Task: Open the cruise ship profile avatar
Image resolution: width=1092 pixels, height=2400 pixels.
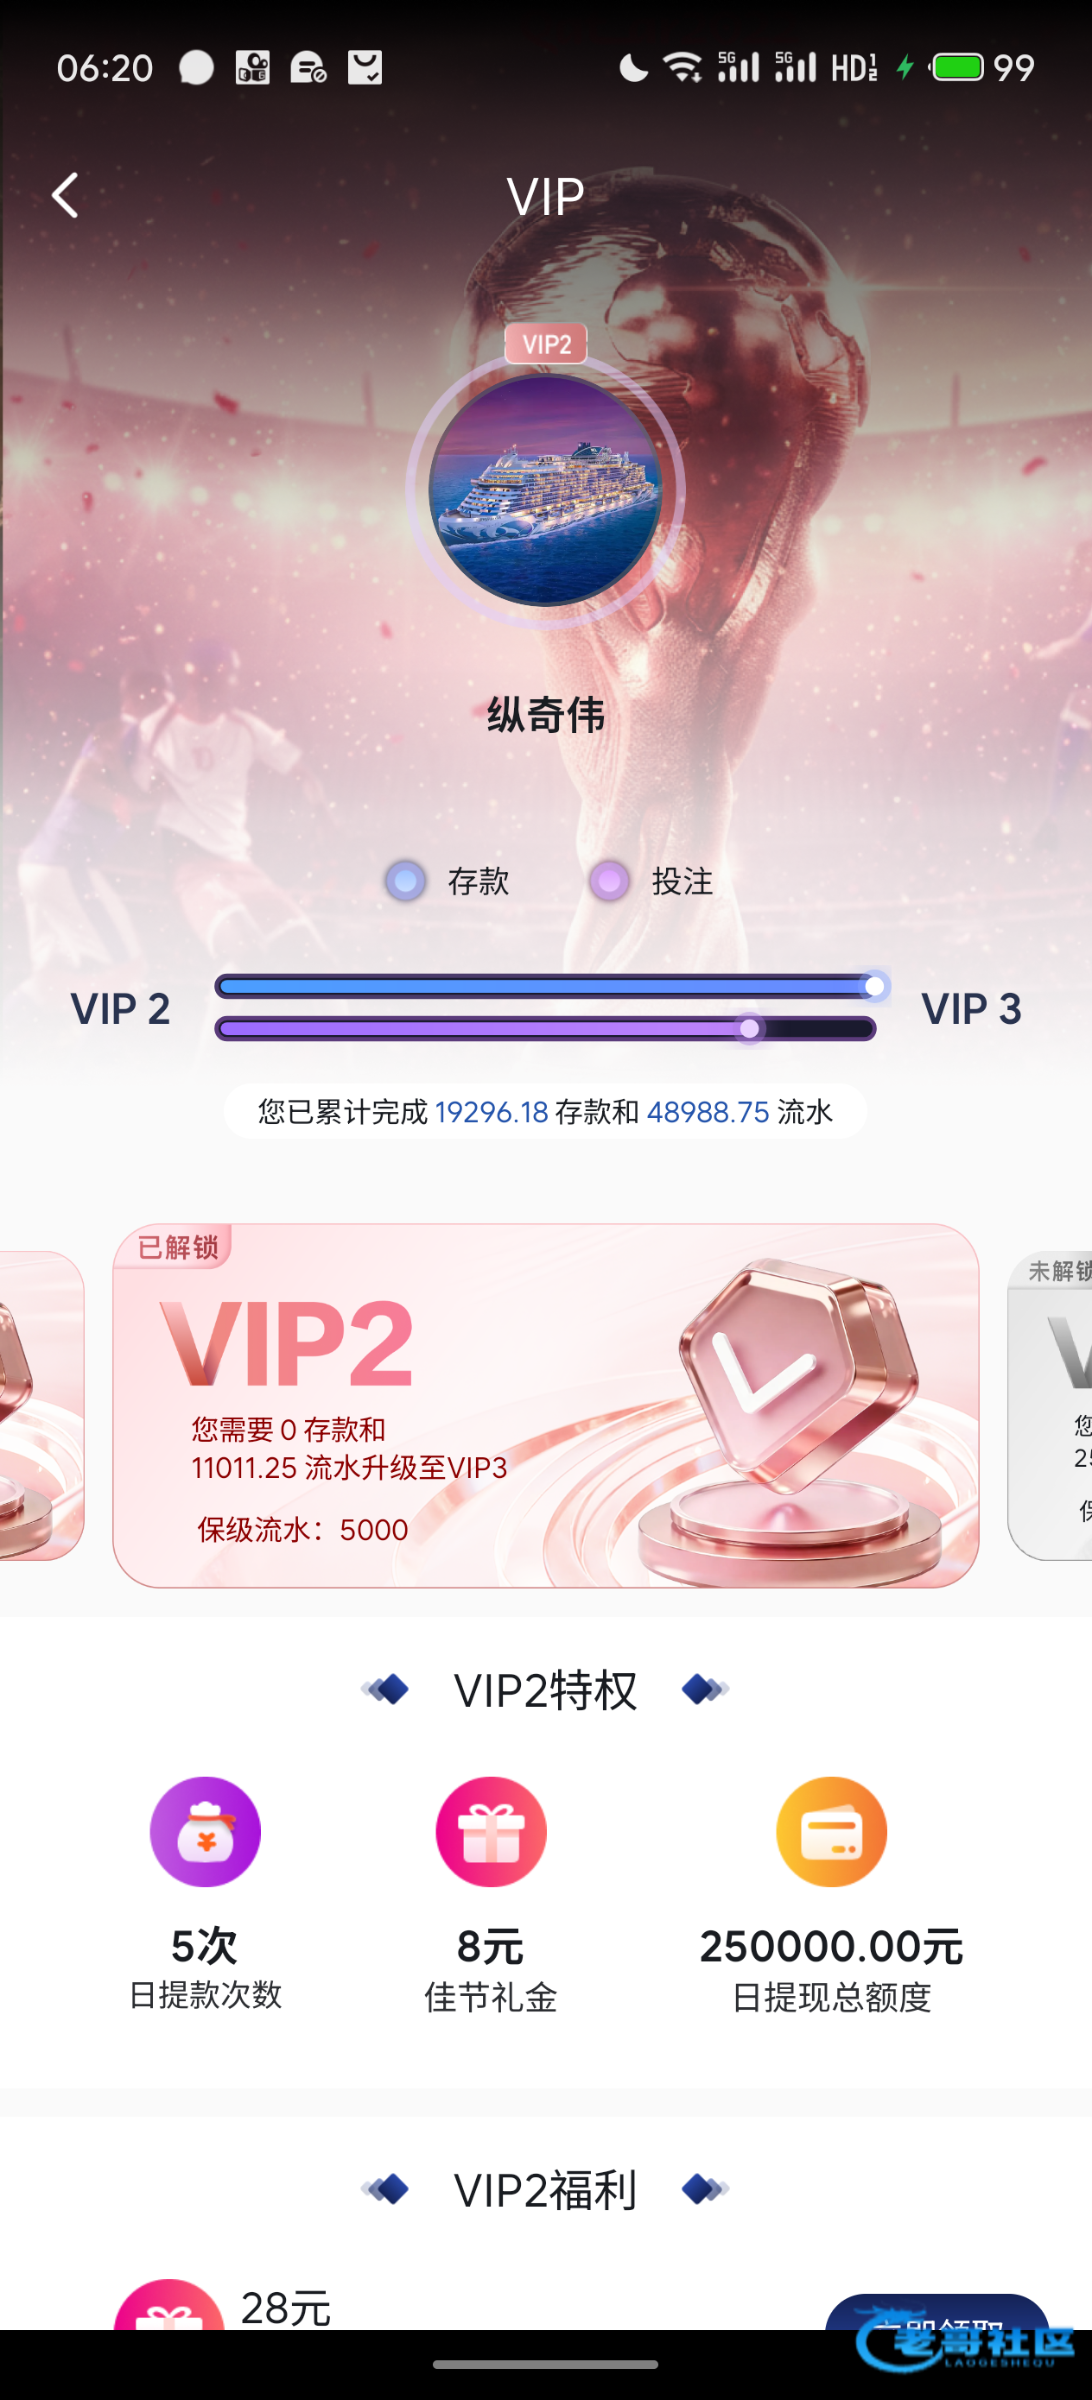Action: click(x=545, y=489)
